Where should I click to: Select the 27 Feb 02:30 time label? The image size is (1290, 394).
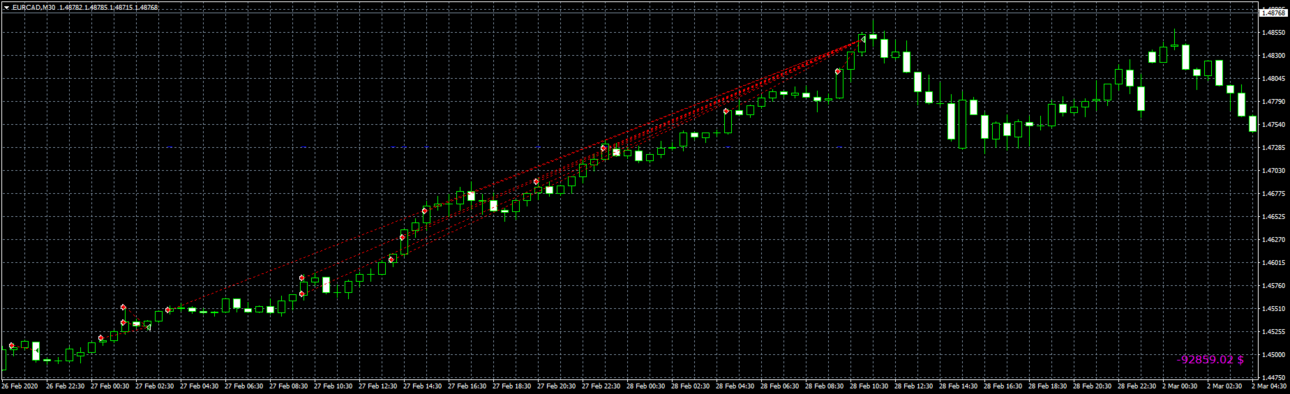click(155, 387)
